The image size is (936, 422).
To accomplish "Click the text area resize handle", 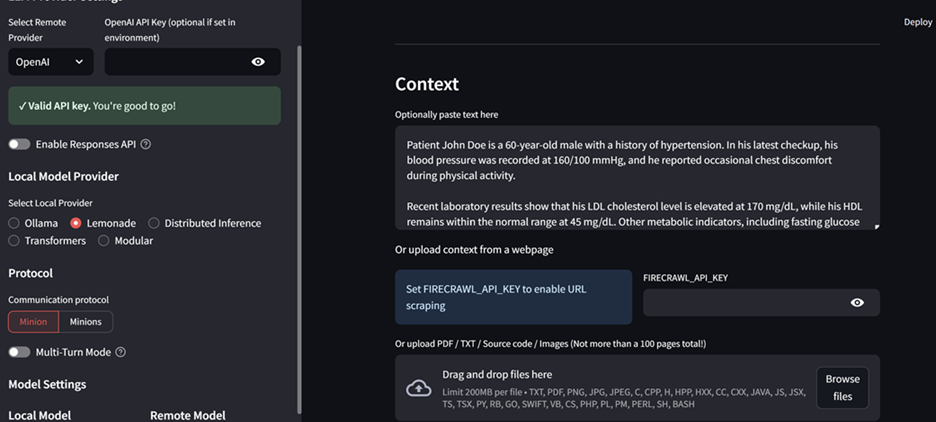I will pyautogui.click(x=876, y=226).
